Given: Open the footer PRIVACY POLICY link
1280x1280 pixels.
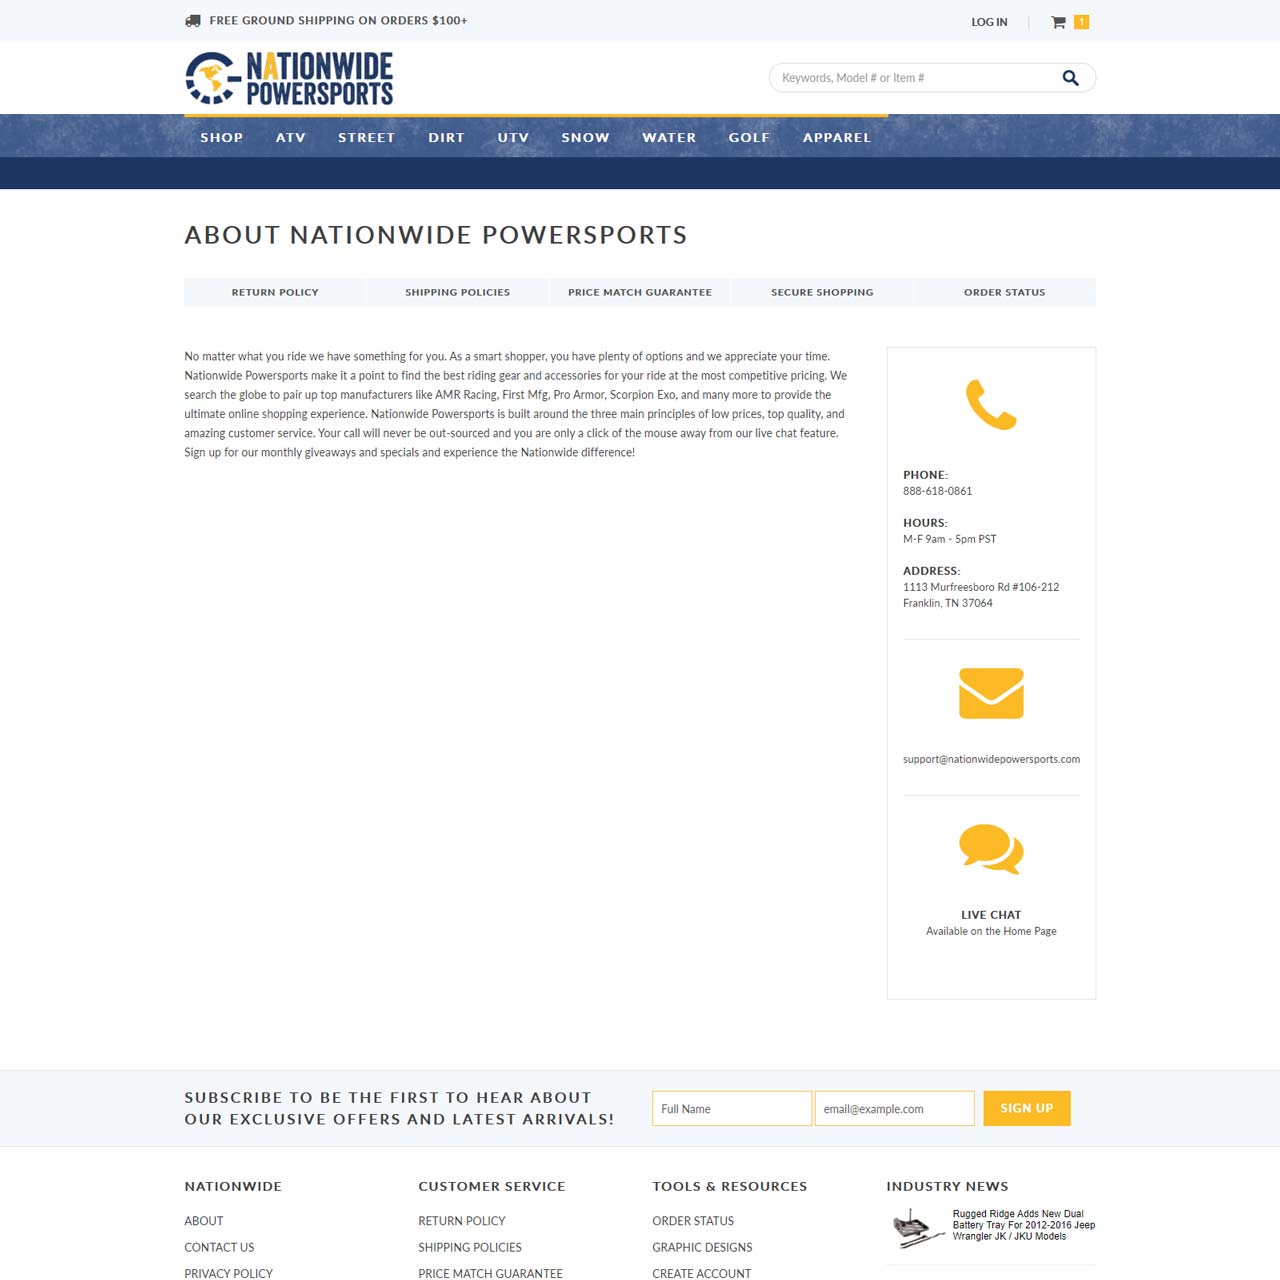Looking at the screenshot, I should click(229, 1273).
